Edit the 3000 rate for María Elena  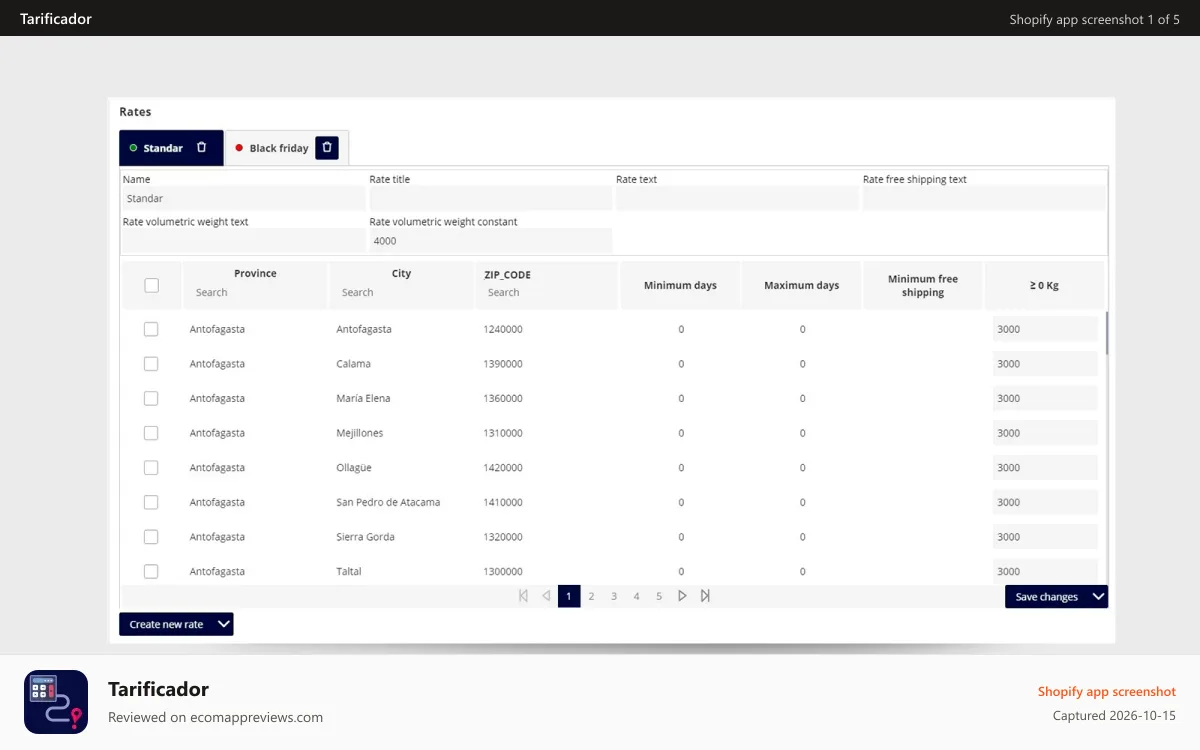pyautogui.click(x=1045, y=398)
